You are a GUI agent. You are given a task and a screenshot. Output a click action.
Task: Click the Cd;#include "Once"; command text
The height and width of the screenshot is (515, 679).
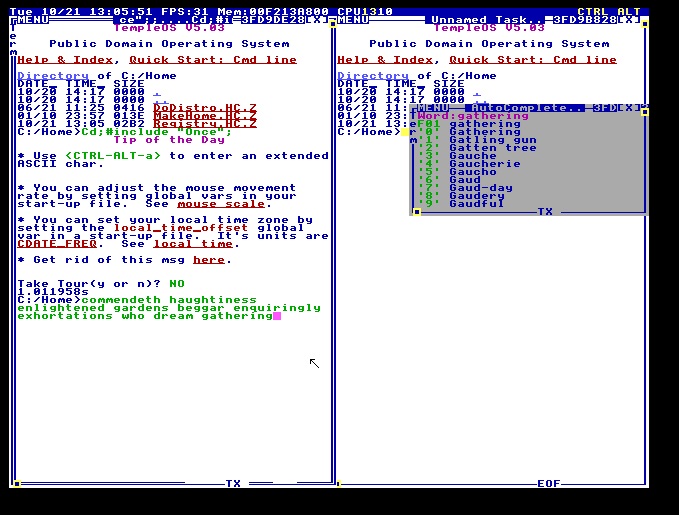coord(156,132)
